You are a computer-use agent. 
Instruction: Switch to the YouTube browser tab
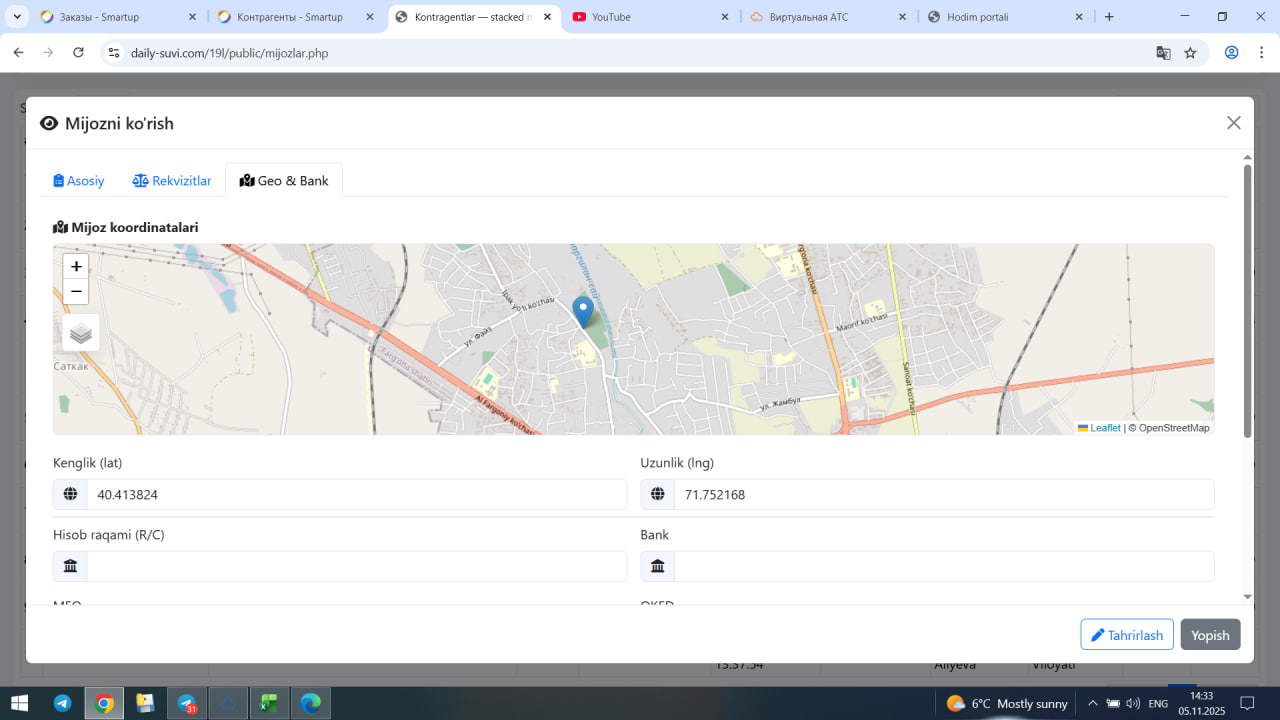[651, 17]
